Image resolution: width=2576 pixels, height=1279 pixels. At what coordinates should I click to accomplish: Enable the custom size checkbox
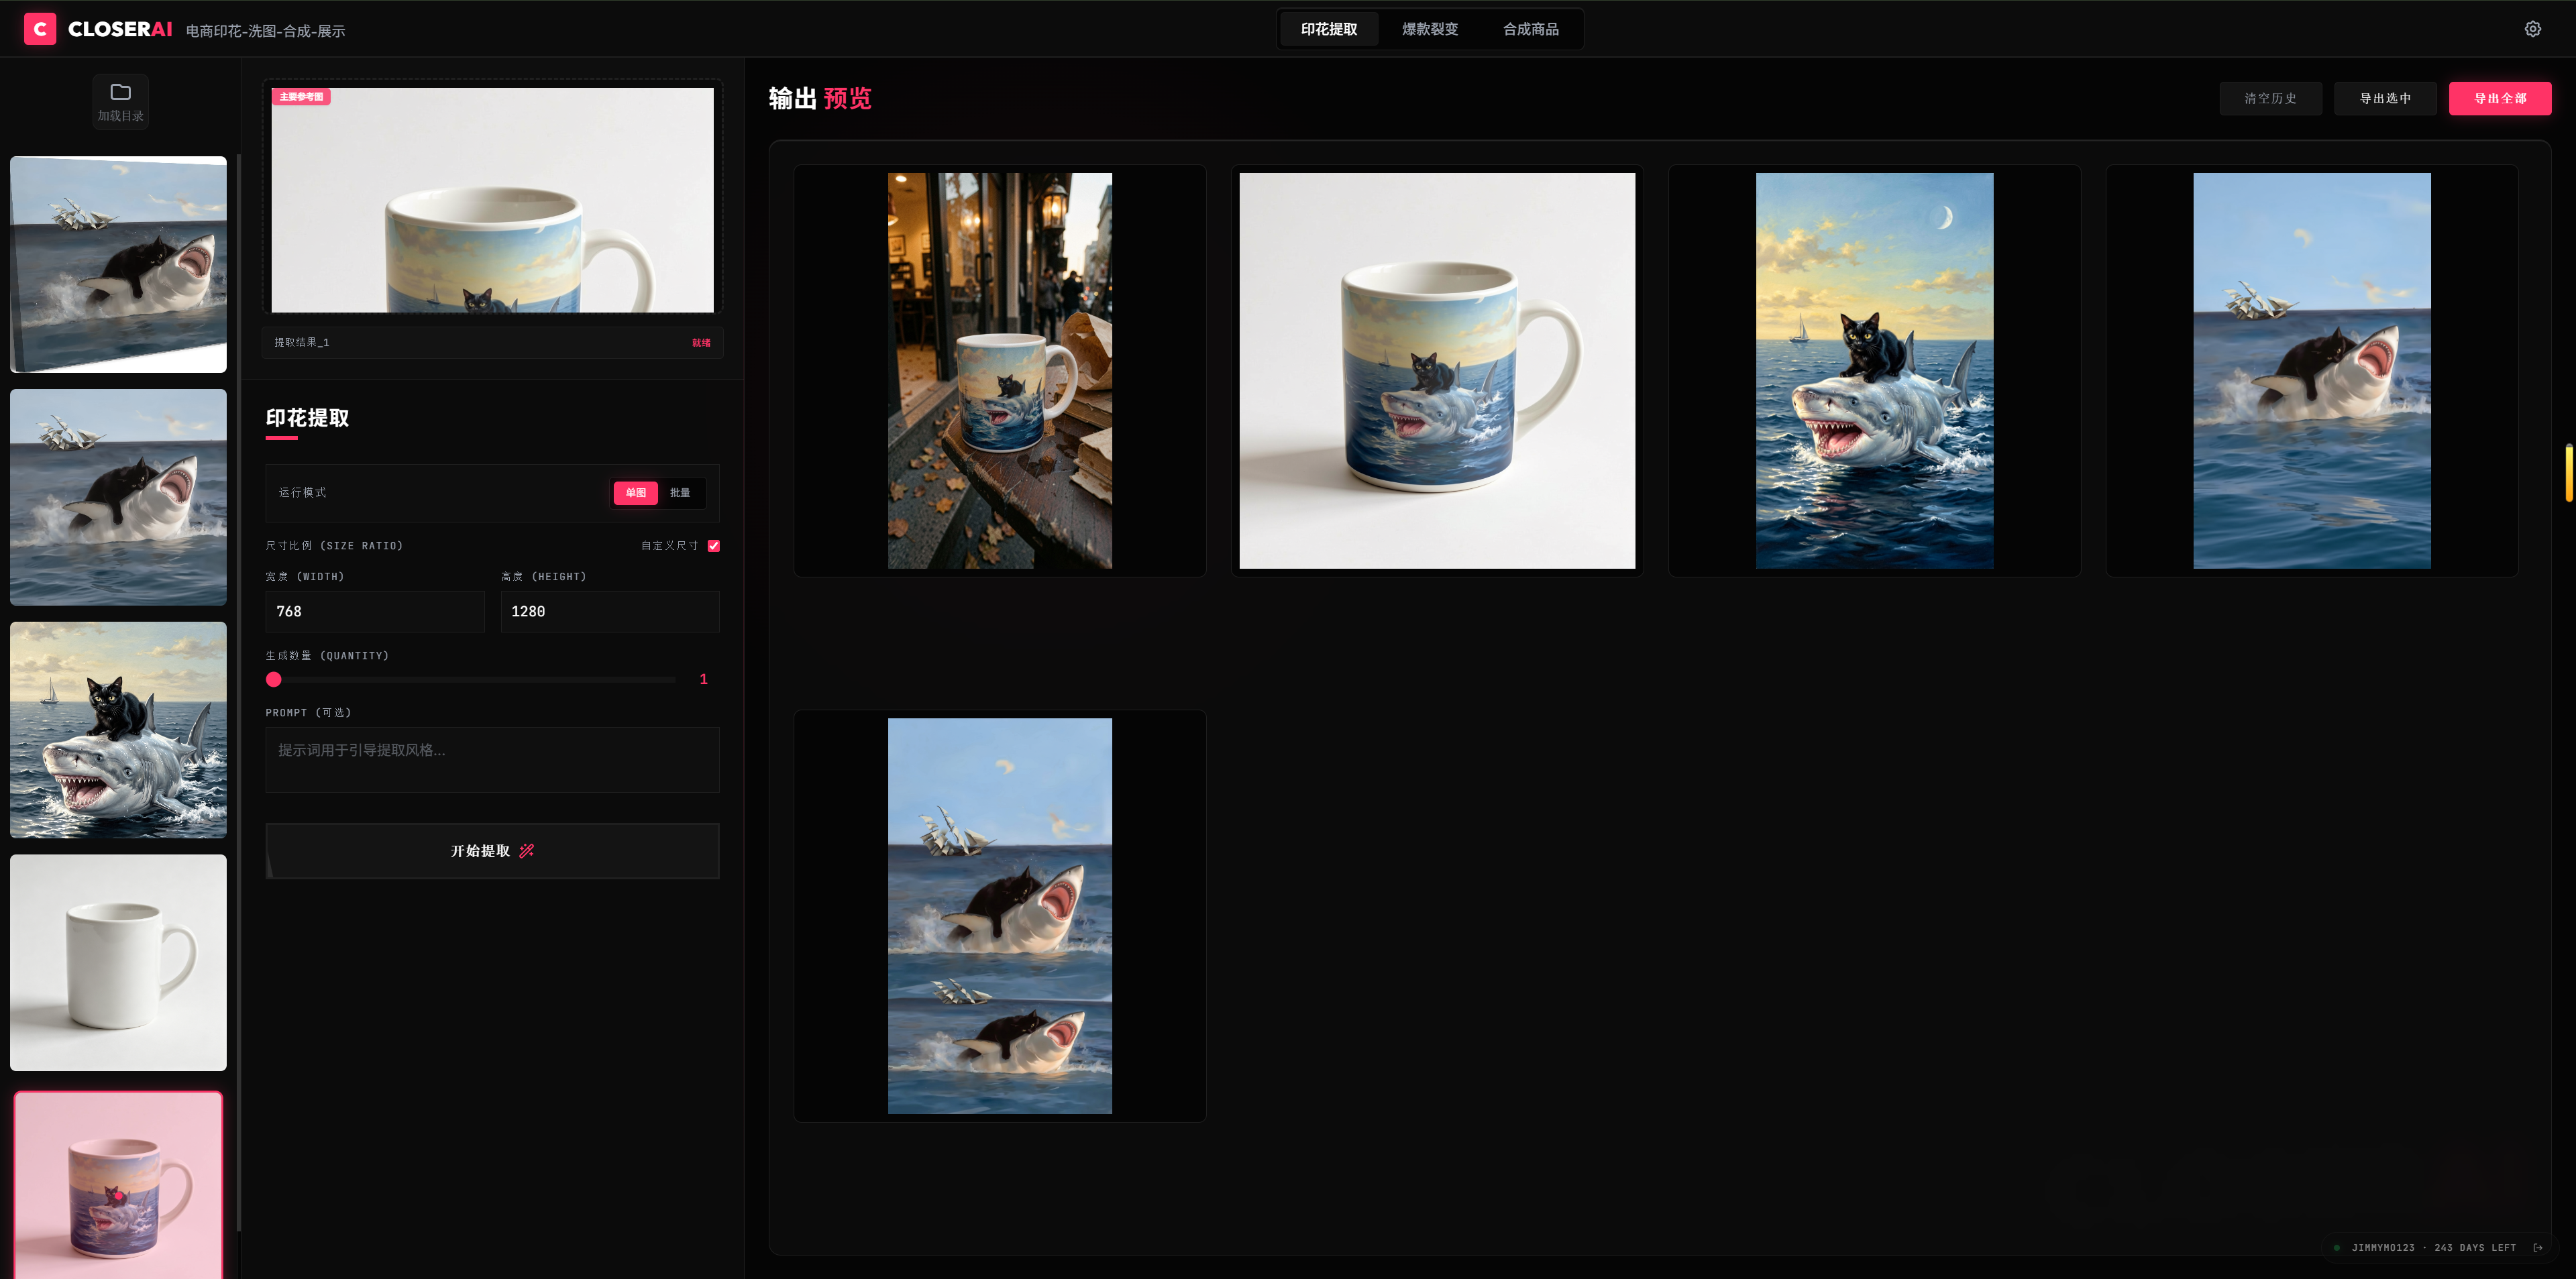714,546
